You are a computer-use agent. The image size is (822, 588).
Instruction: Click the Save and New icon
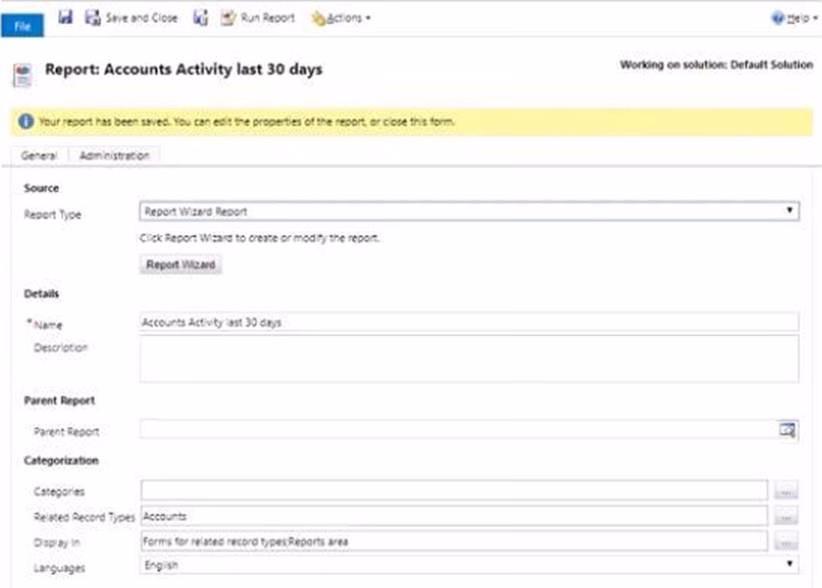pyautogui.click(x=200, y=18)
